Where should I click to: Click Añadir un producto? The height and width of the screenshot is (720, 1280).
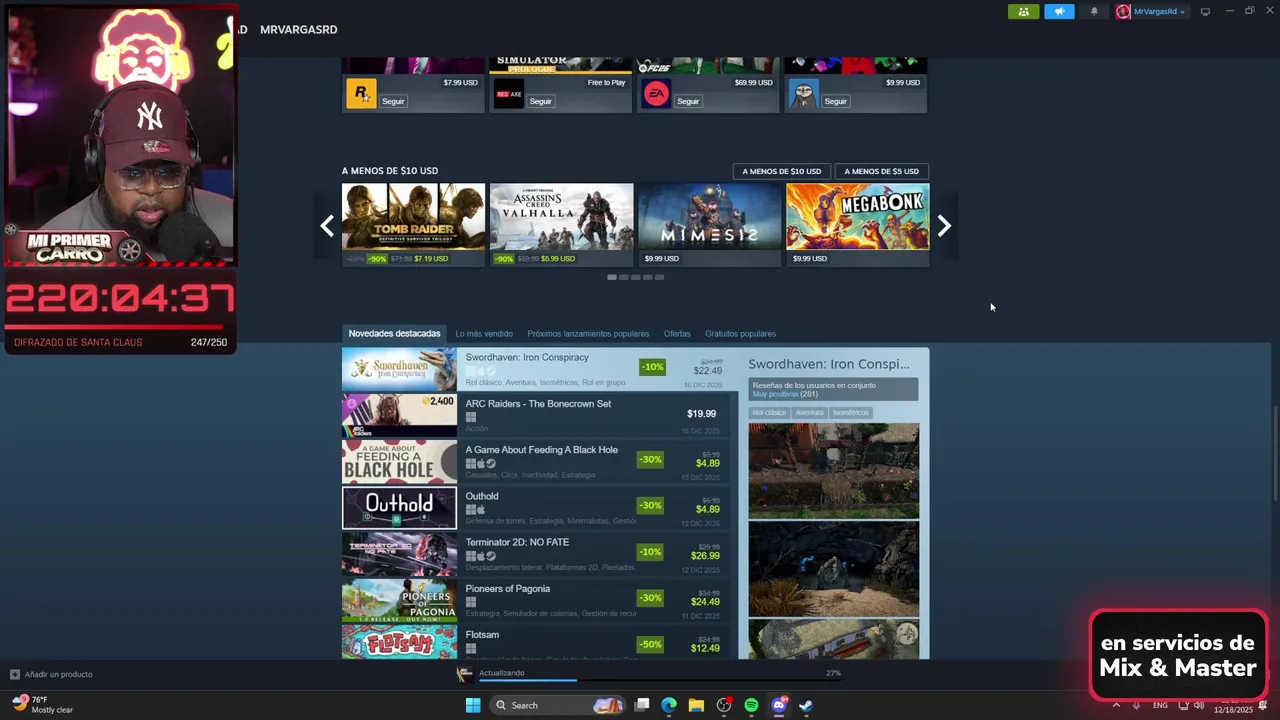(51, 674)
